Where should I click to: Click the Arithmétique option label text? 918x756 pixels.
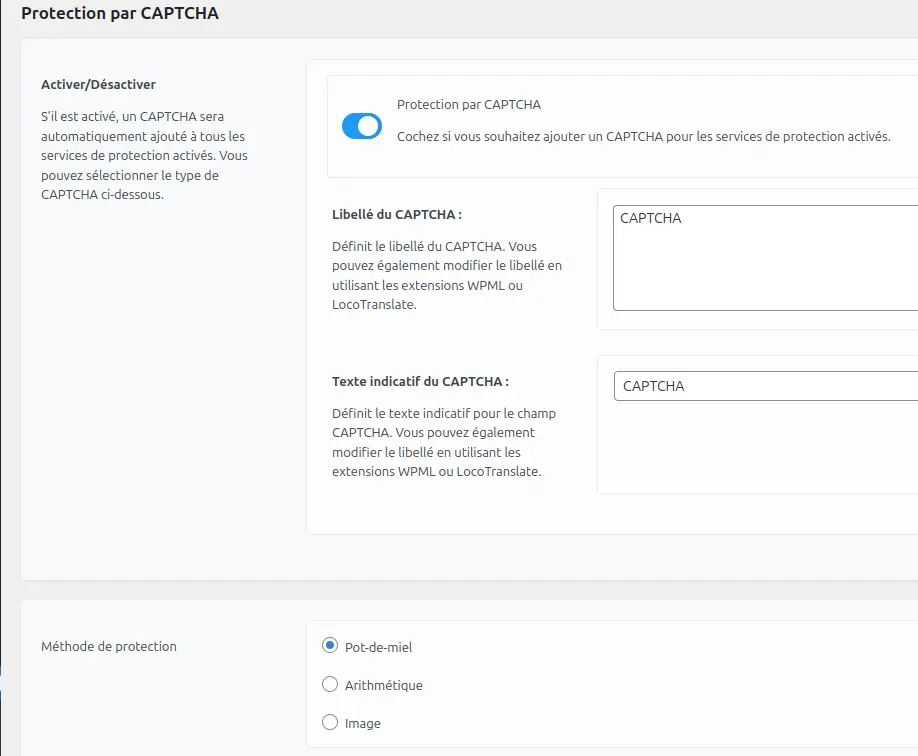pos(383,685)
